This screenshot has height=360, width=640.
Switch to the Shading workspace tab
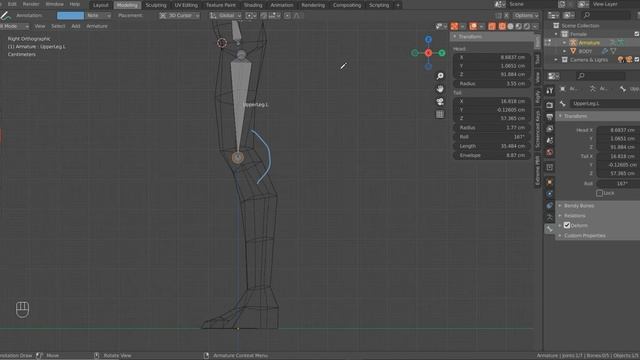point(253,5)
